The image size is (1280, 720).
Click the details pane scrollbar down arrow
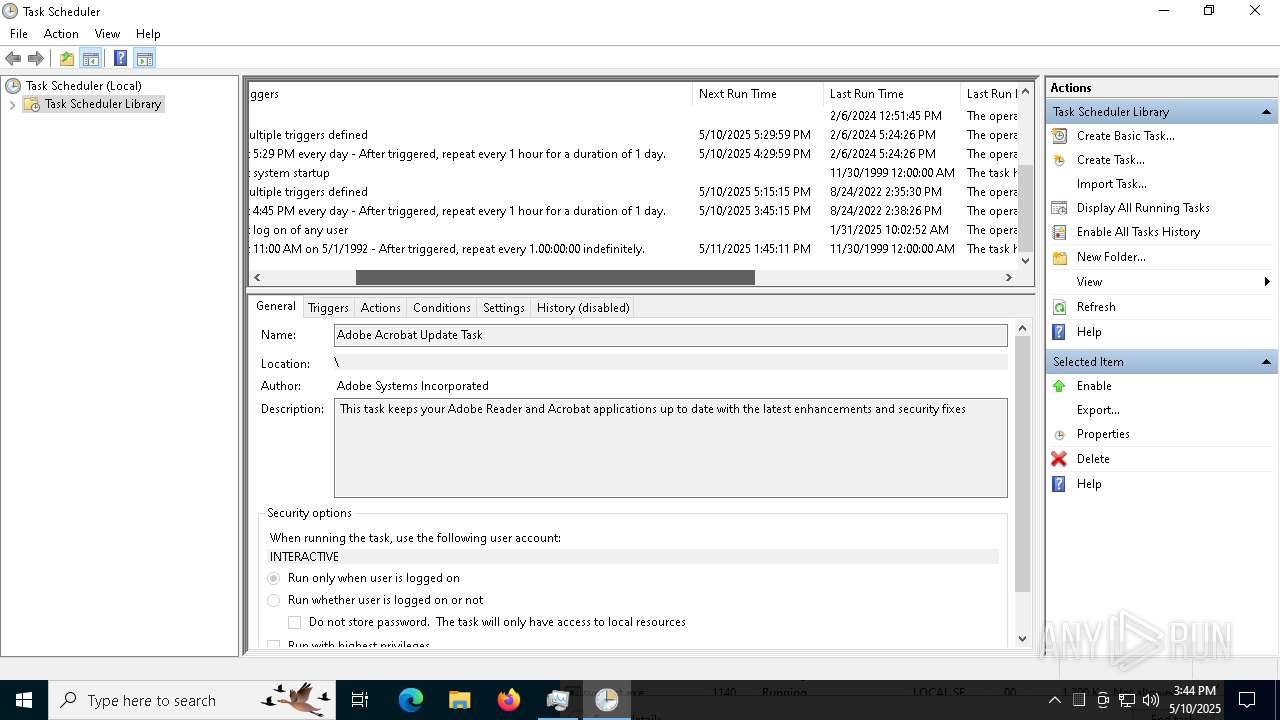1022,638
